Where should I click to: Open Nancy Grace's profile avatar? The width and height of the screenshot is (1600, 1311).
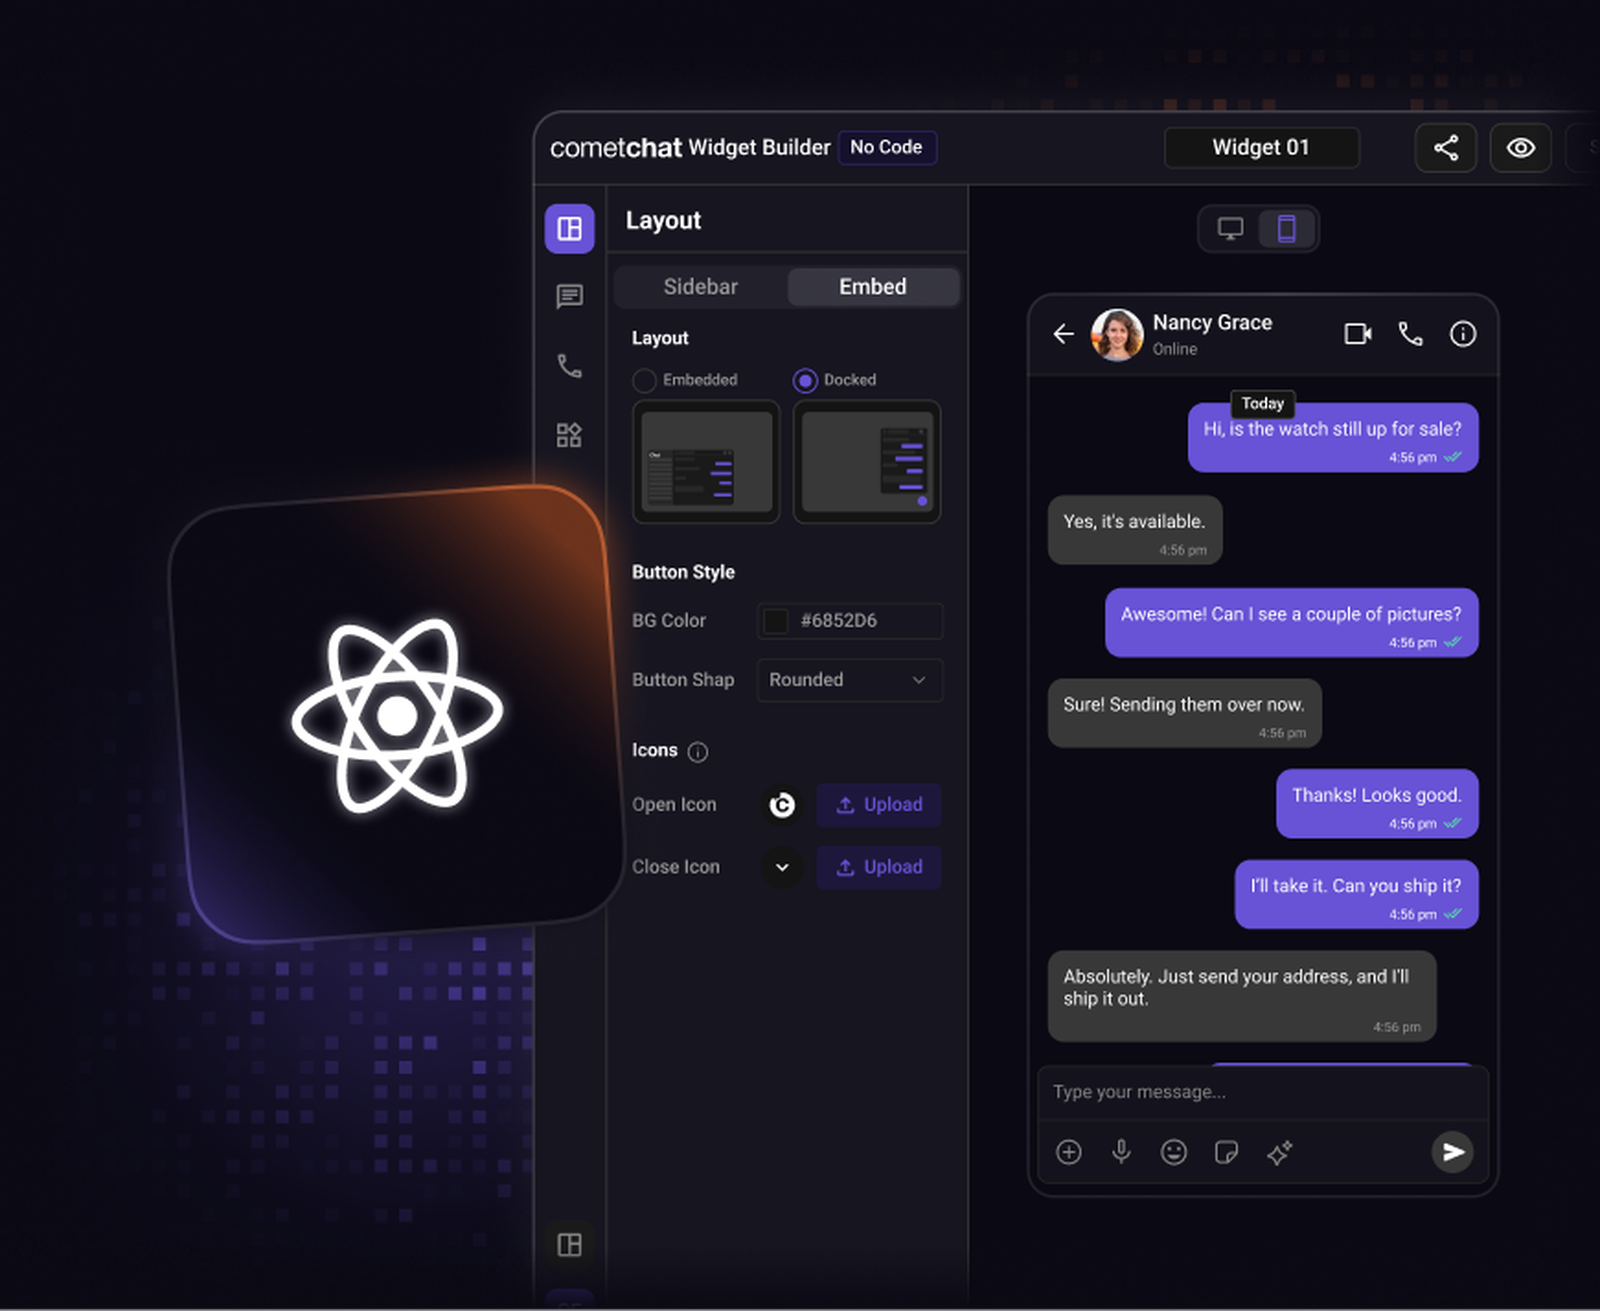(x=1117, y=334)
